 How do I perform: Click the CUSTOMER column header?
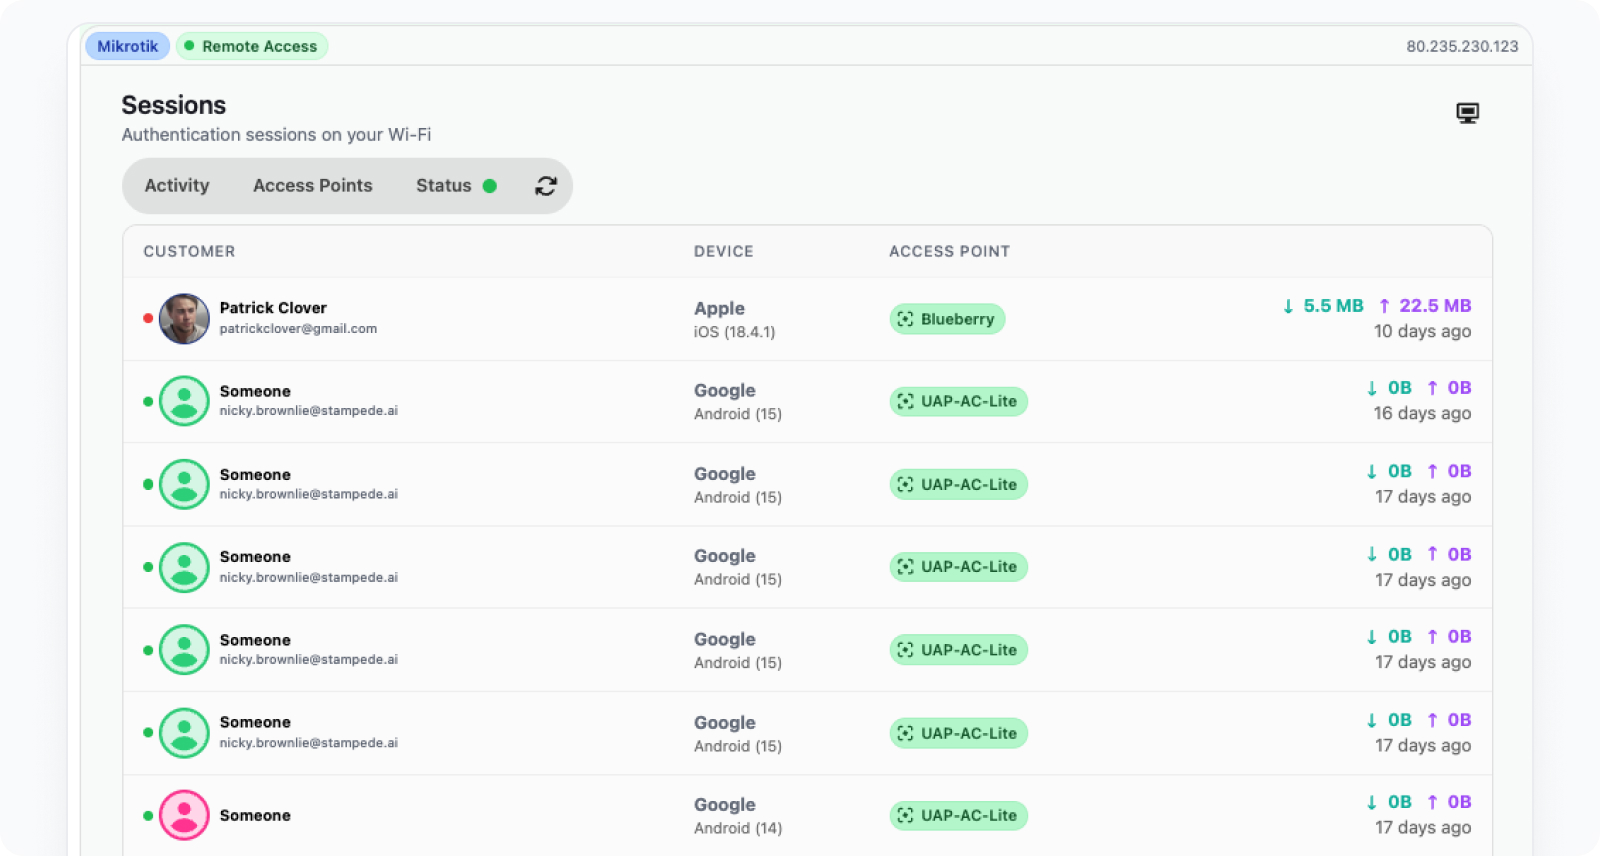coord(189,251)
